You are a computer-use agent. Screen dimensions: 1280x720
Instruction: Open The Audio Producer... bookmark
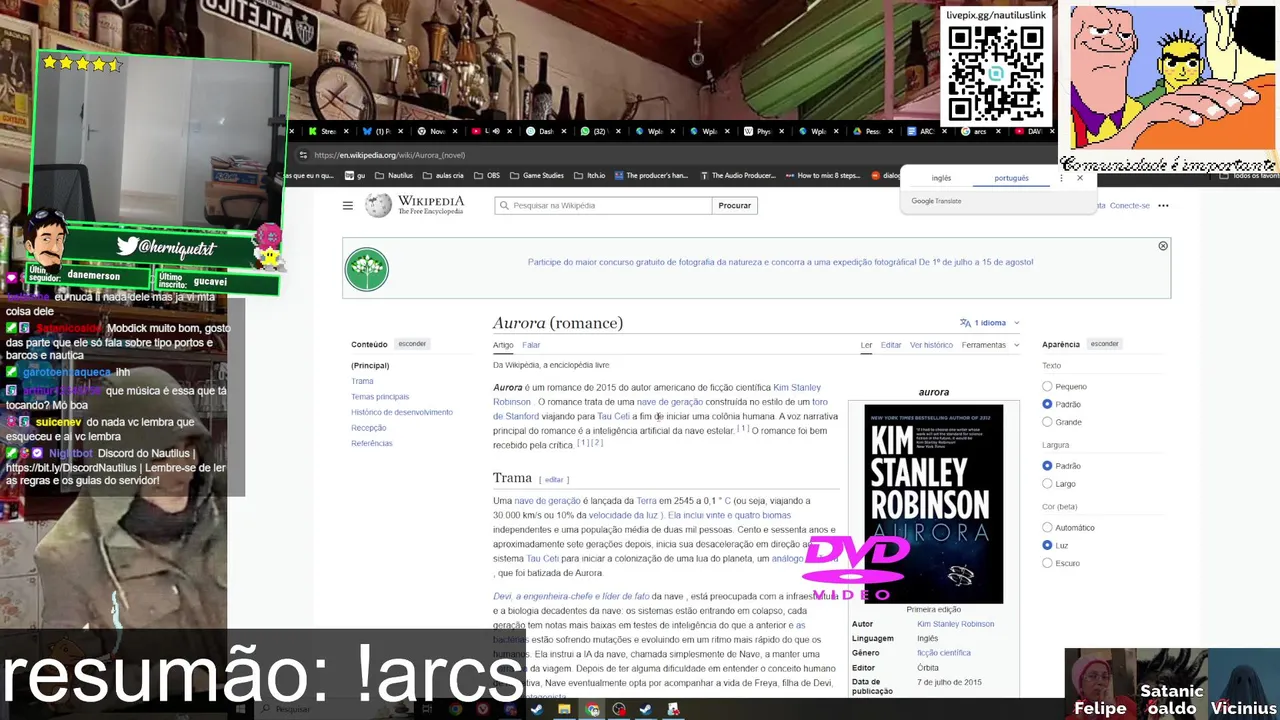(737, 175)
